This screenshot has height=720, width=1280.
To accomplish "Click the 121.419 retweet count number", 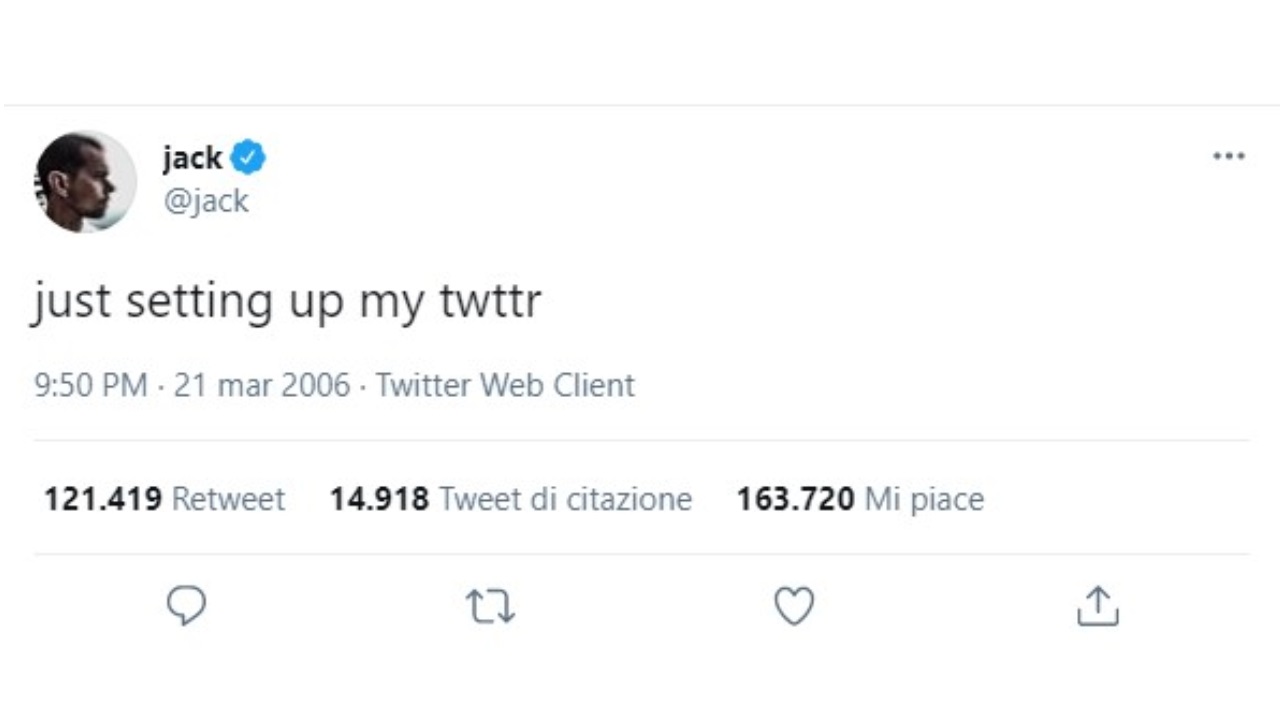I will click(x=102, y=499).
